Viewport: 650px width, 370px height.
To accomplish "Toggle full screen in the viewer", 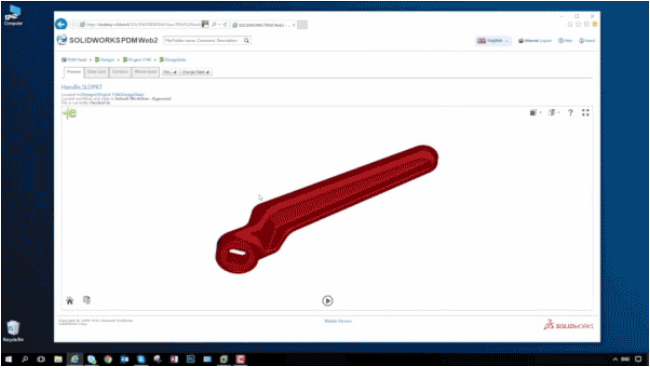I will (585, 113).
